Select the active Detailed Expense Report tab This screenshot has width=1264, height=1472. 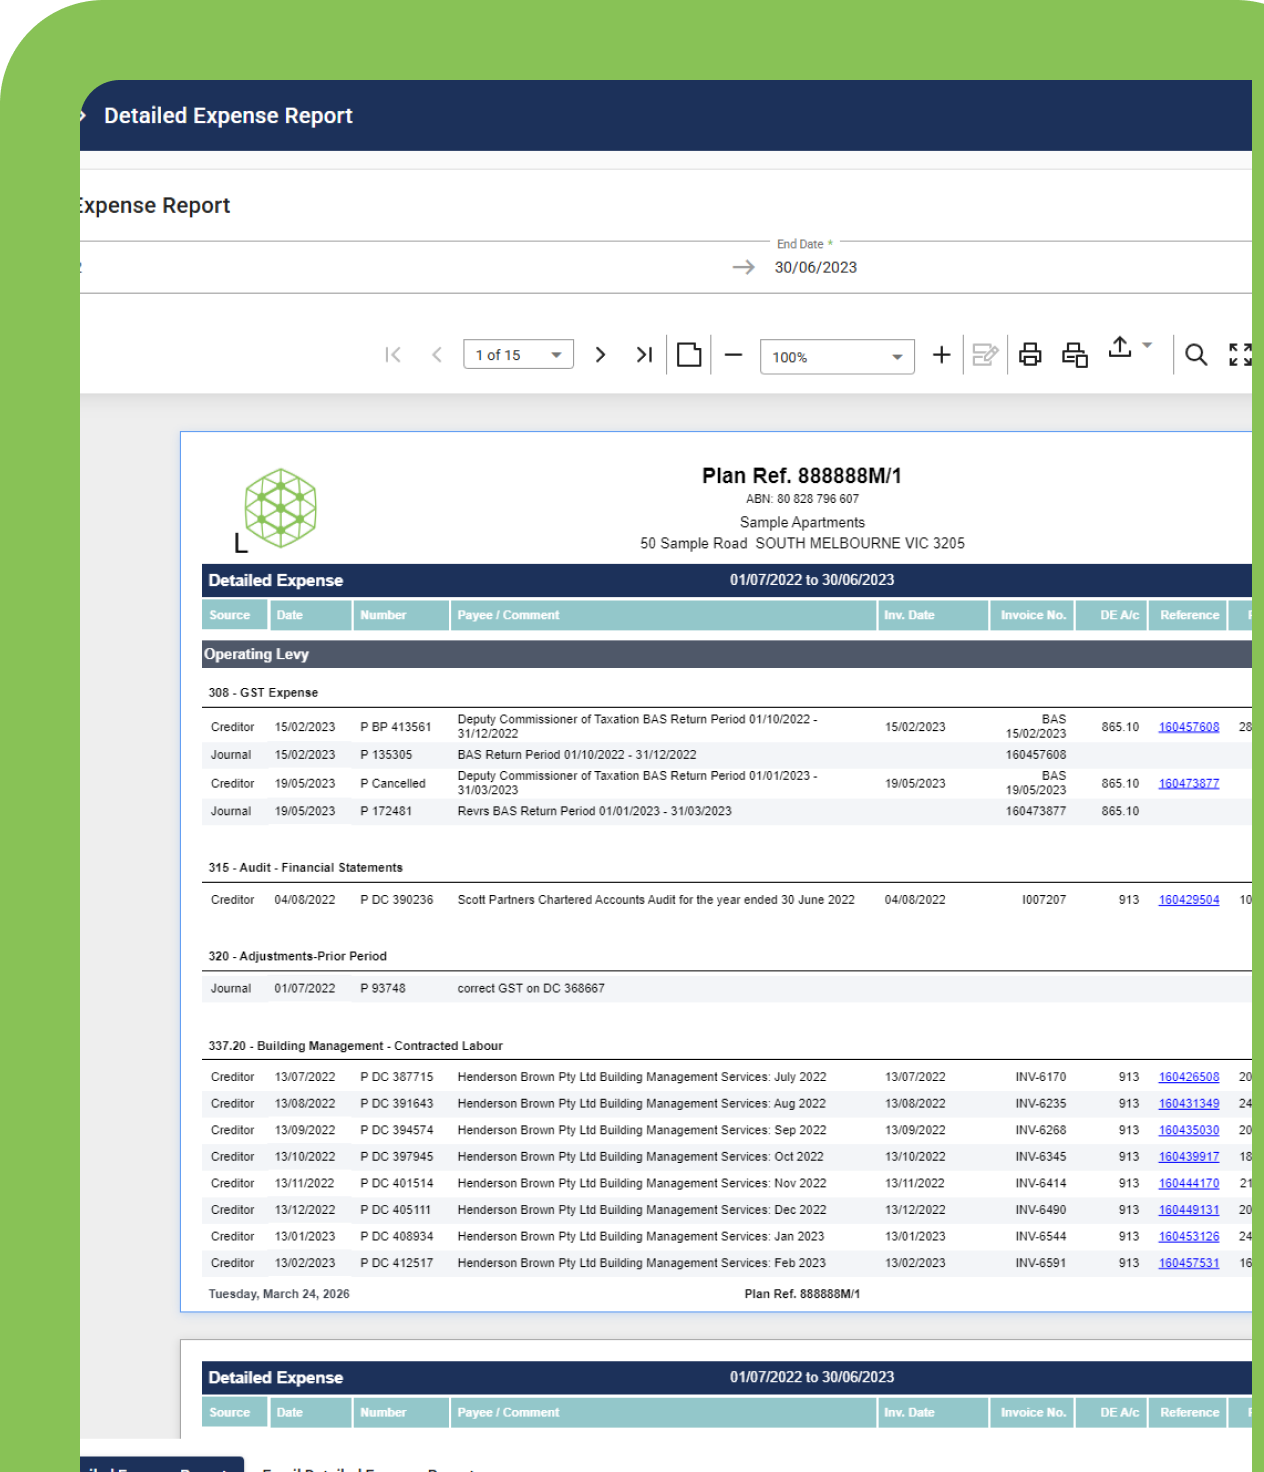click(x=160, y=1465)
